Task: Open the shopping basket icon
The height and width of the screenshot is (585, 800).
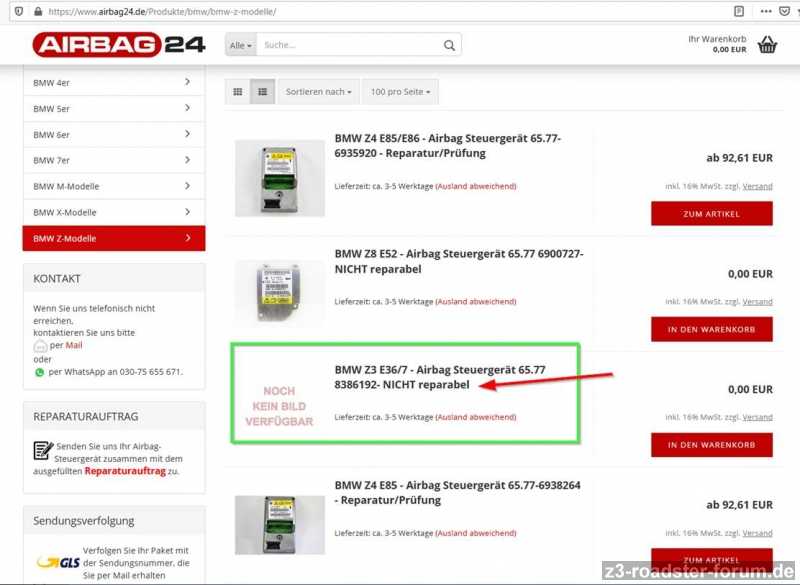Action: [767, 44]
